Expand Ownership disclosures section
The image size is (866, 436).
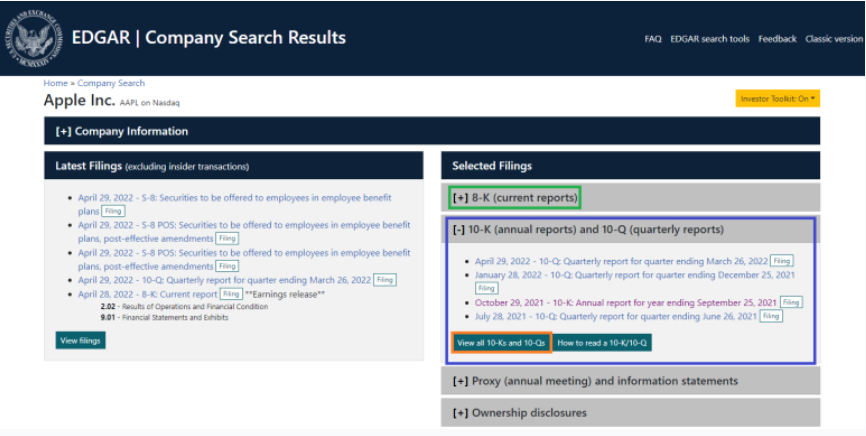pos(630,412)
